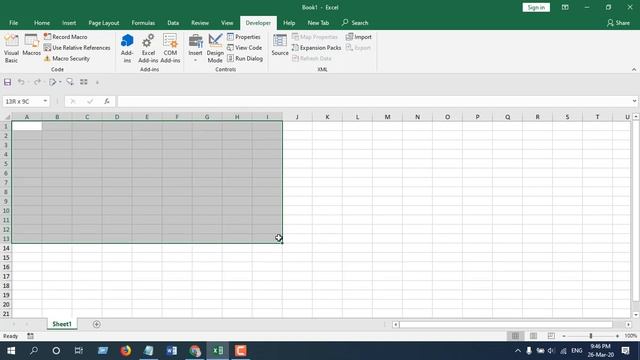
Task: Toggle Use Relative References
Action: click(x=77, y=48)
